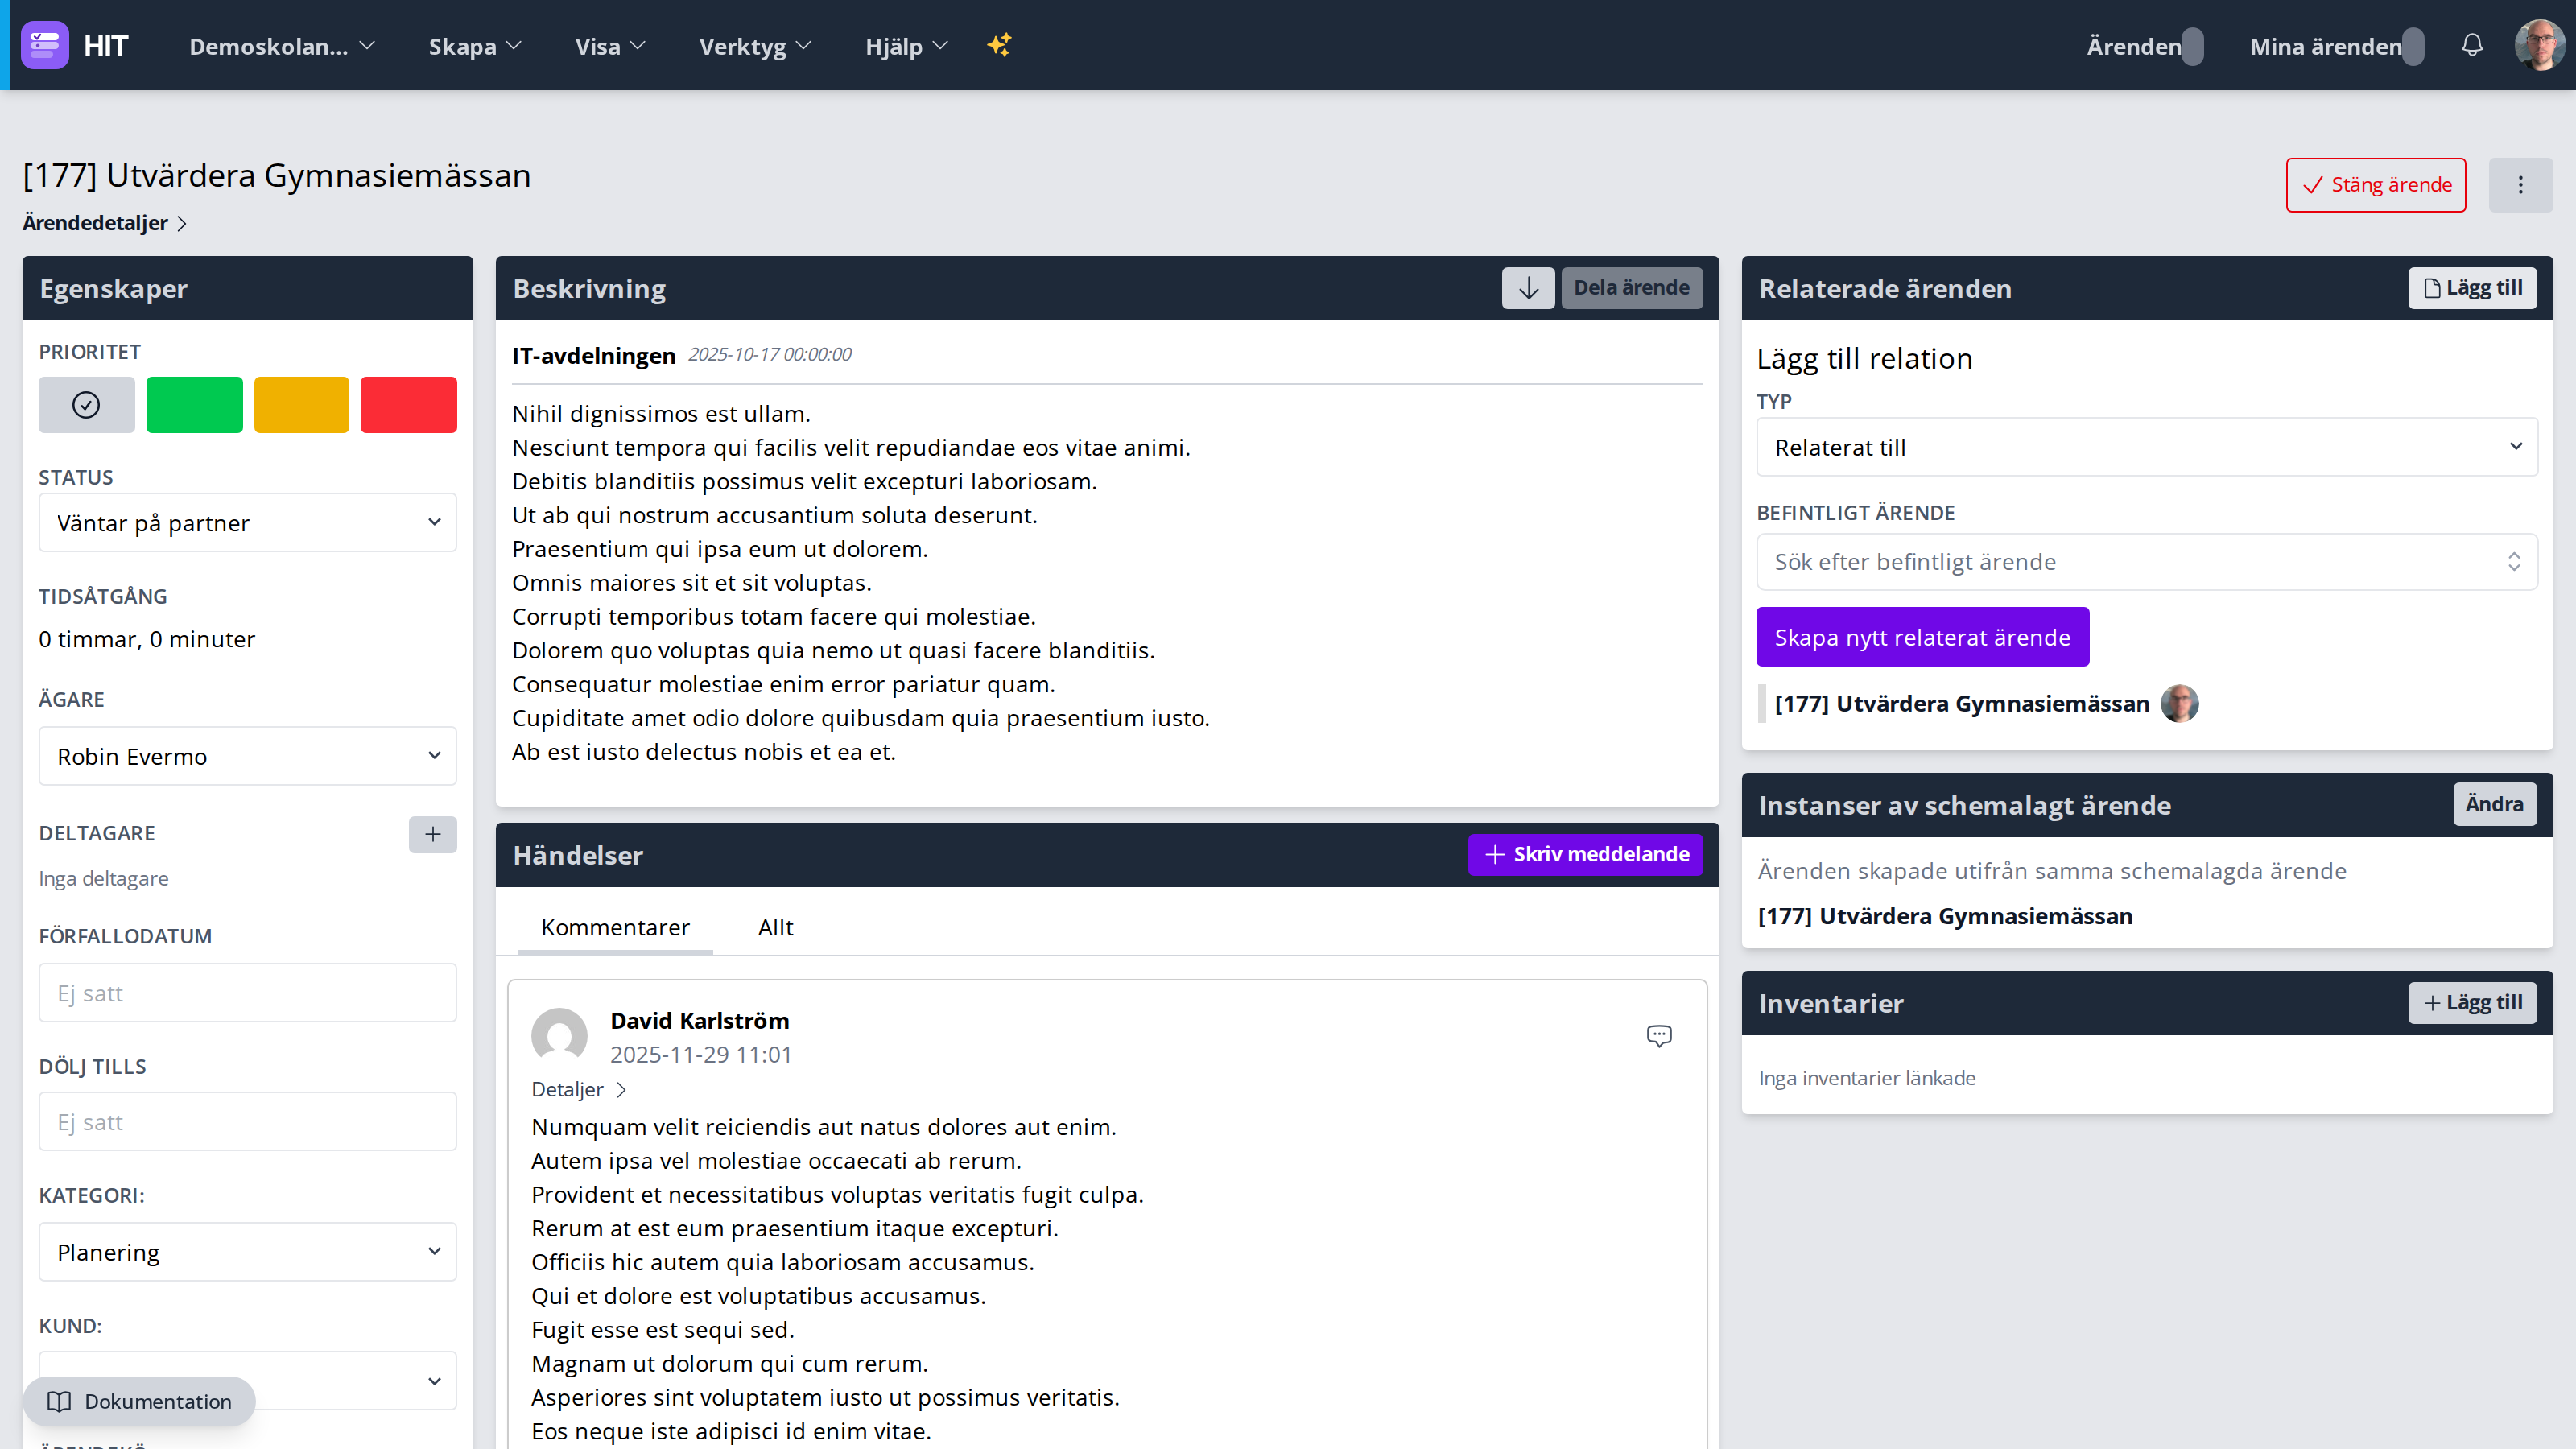The width and height of the screenshot is (2576, 1449).
Task: Switch to the Kommentarer tab
Action: (x=615, y=927)
